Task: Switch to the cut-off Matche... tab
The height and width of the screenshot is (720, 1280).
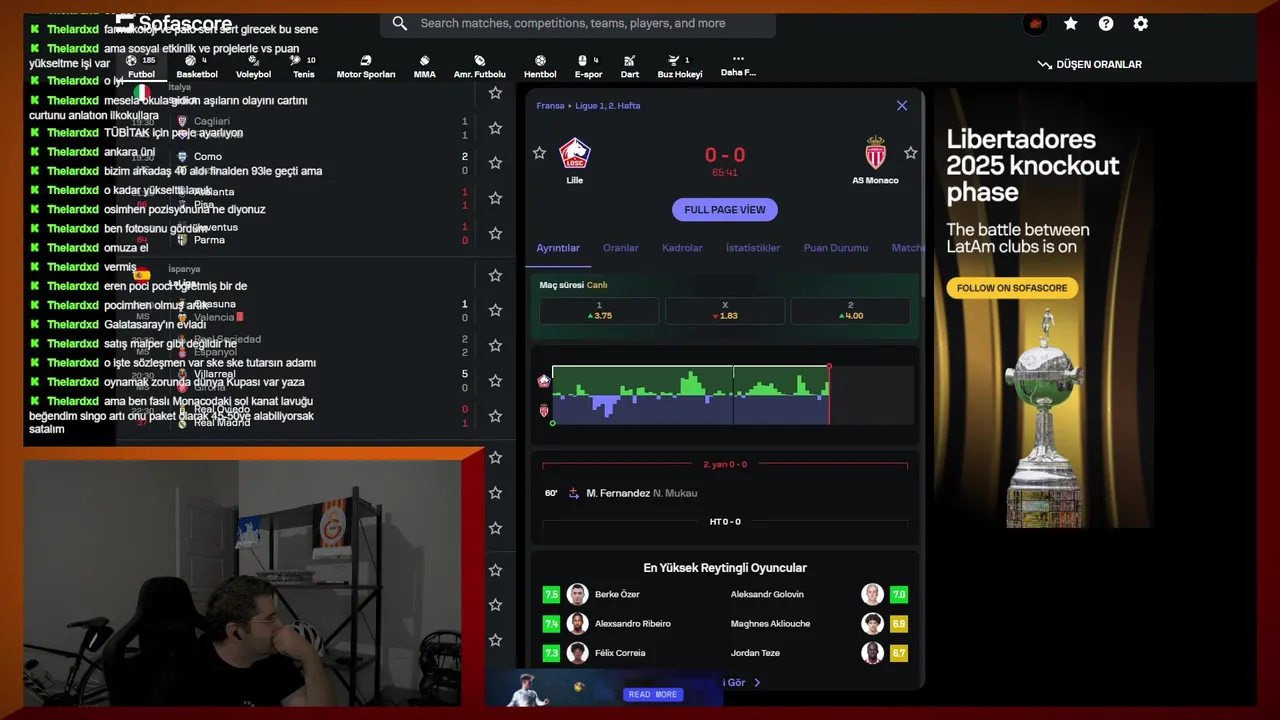Action: [x=908, y=248]
